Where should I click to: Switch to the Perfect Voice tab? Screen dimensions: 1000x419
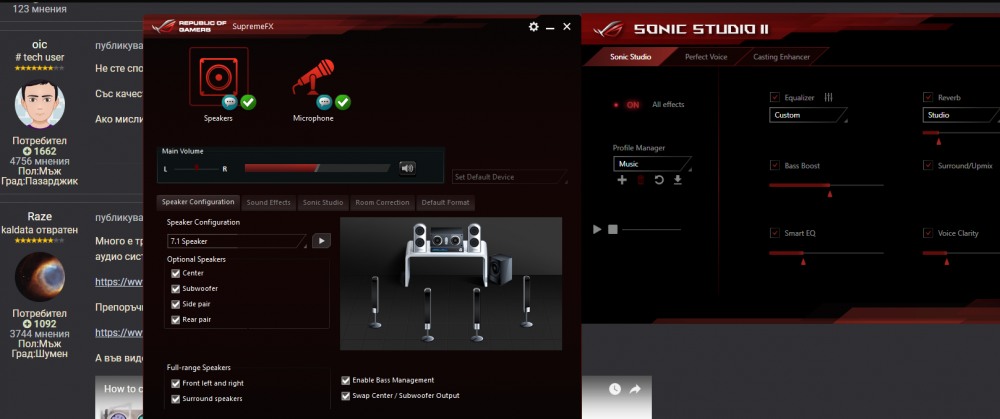pyautogui.click(x=706, y=57)
